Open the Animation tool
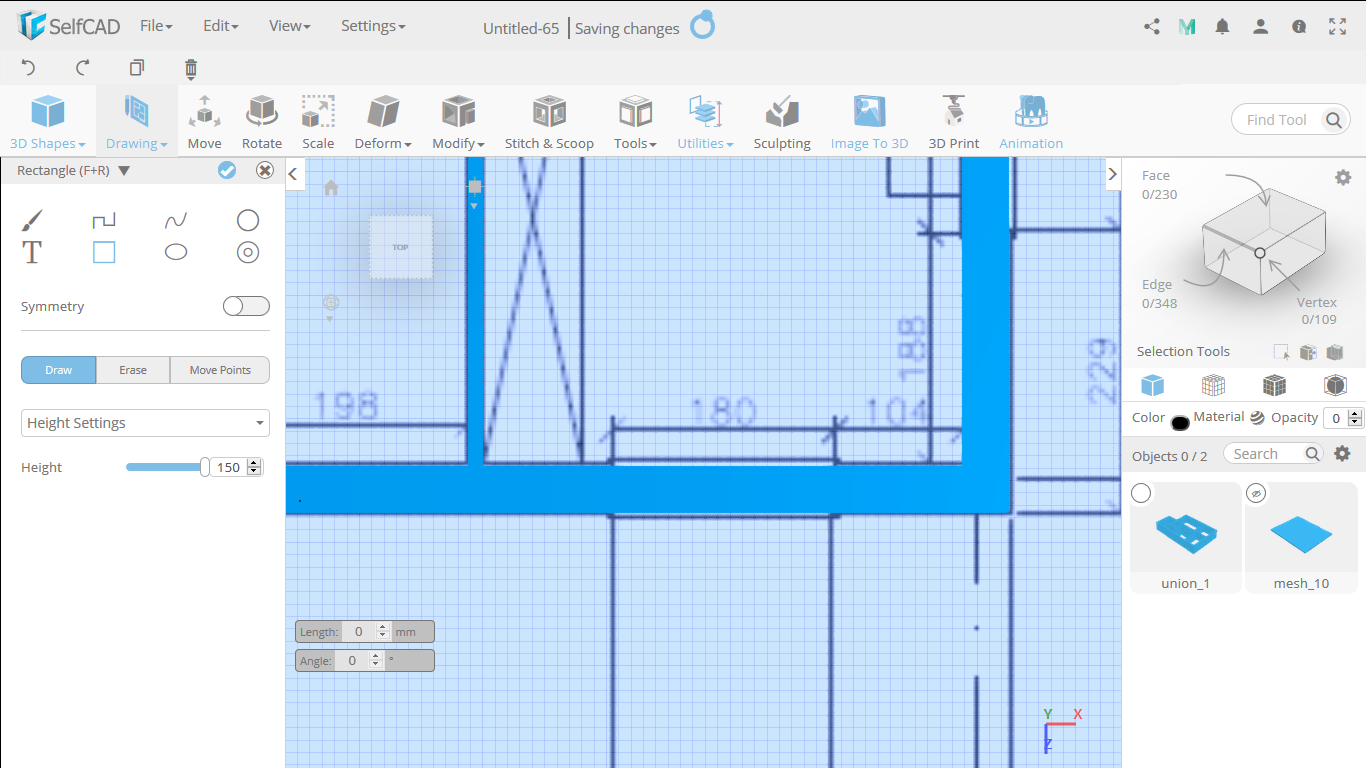This screenshot has width=1366, height=768. coord(1031,122)
